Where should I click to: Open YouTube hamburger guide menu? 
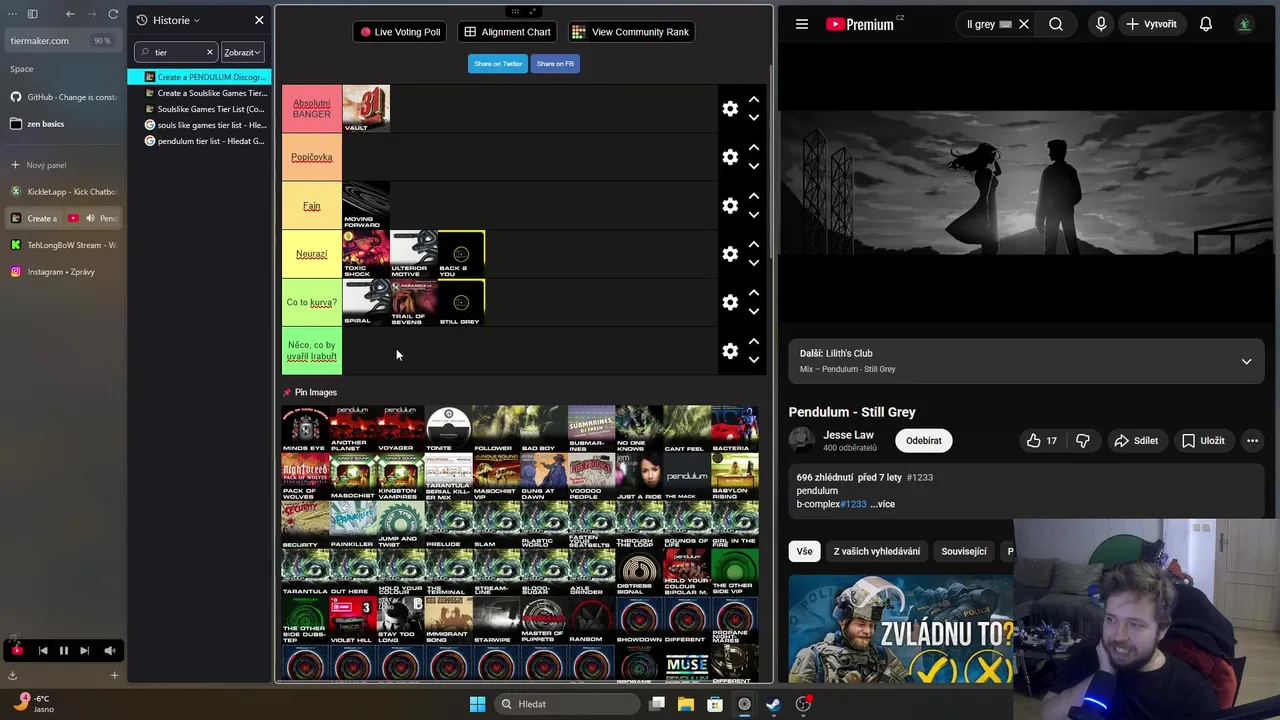point(801,24)
